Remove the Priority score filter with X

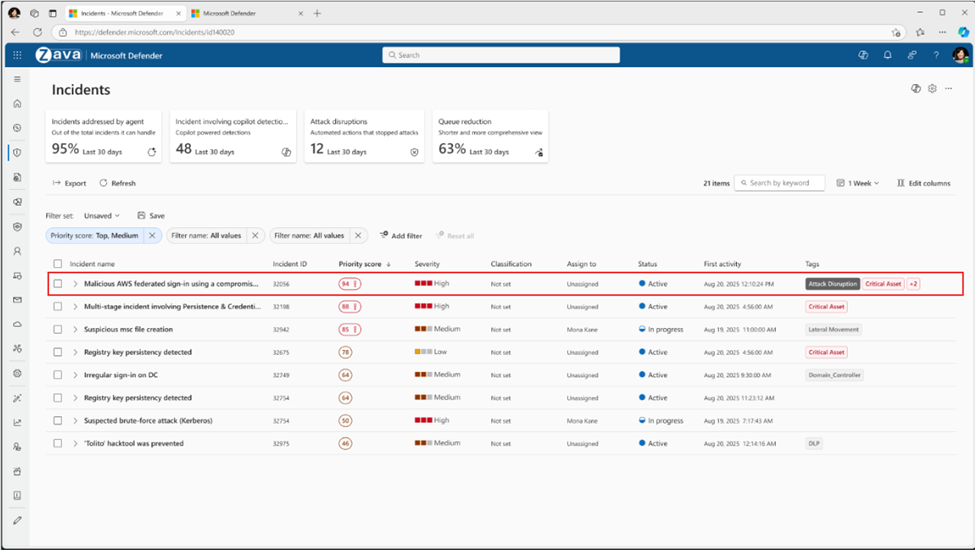point(151,235)
